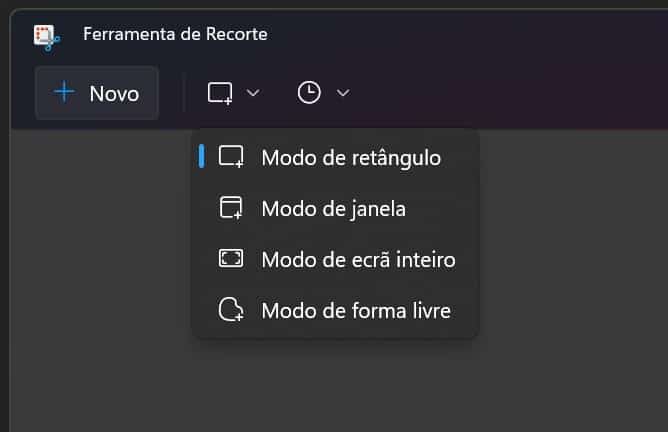The width and height of the screenshot is (668, 432).
Task: Collapse the snip mode dropdown chevron
Action: pyautogui.click(x=253, y=93)
